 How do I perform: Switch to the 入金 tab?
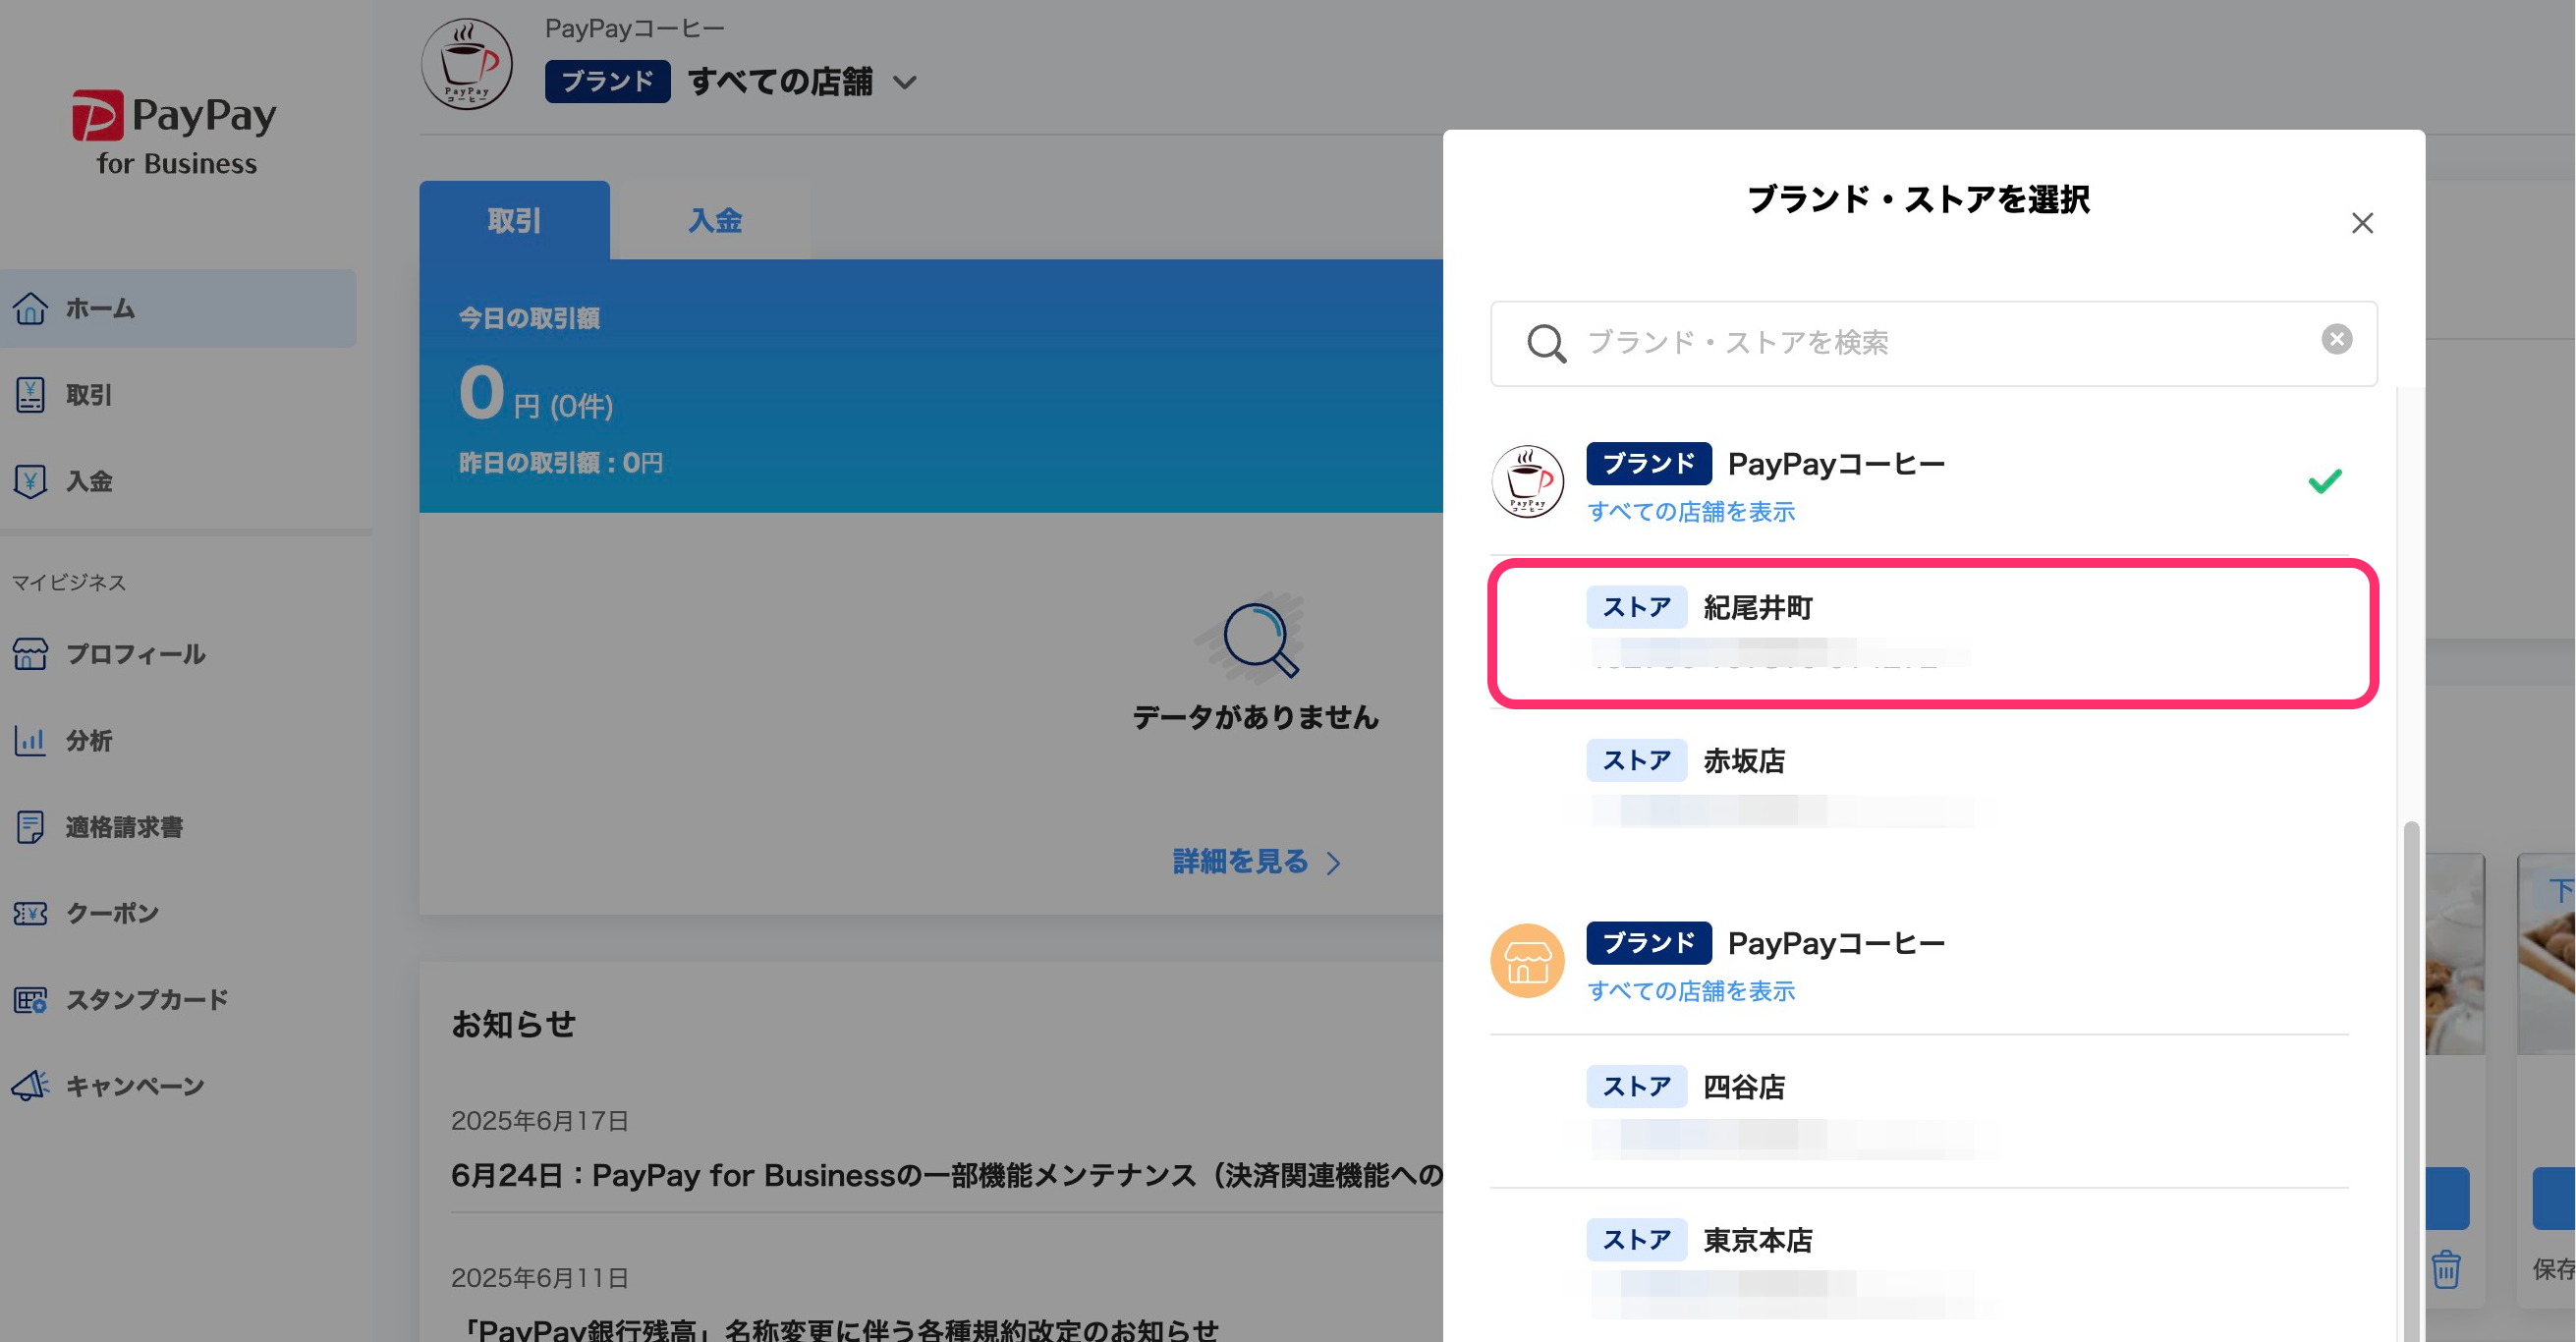point(714,220)
